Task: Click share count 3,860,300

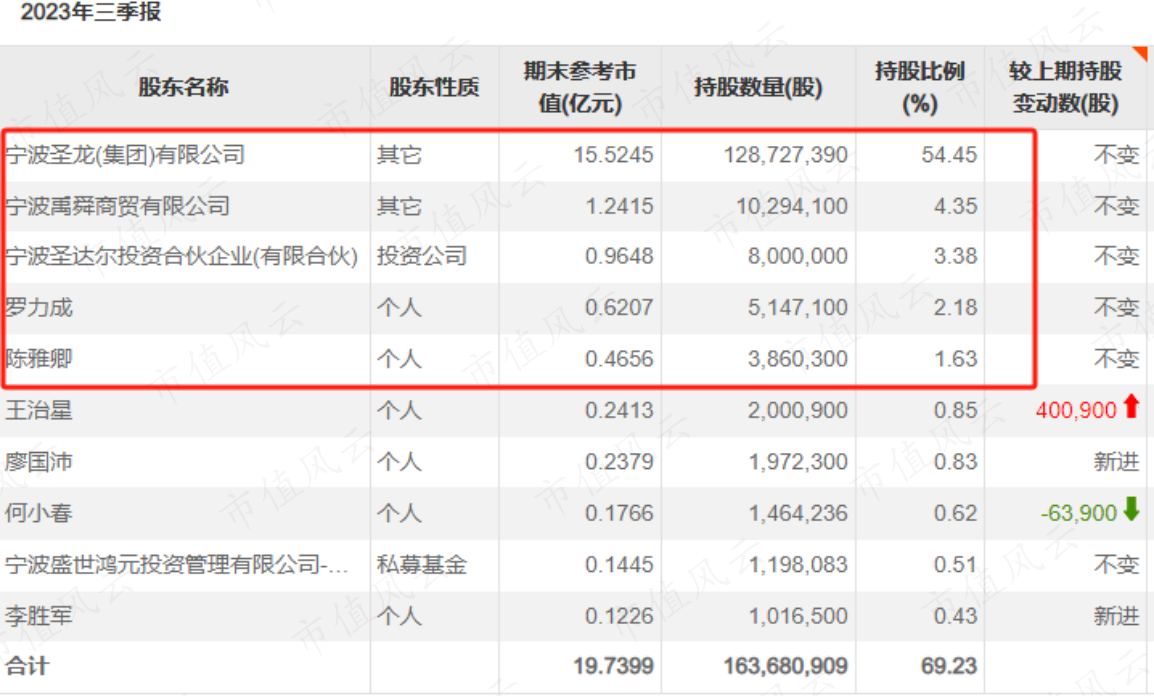Action: pyautogui.click(x=798, y=358)
